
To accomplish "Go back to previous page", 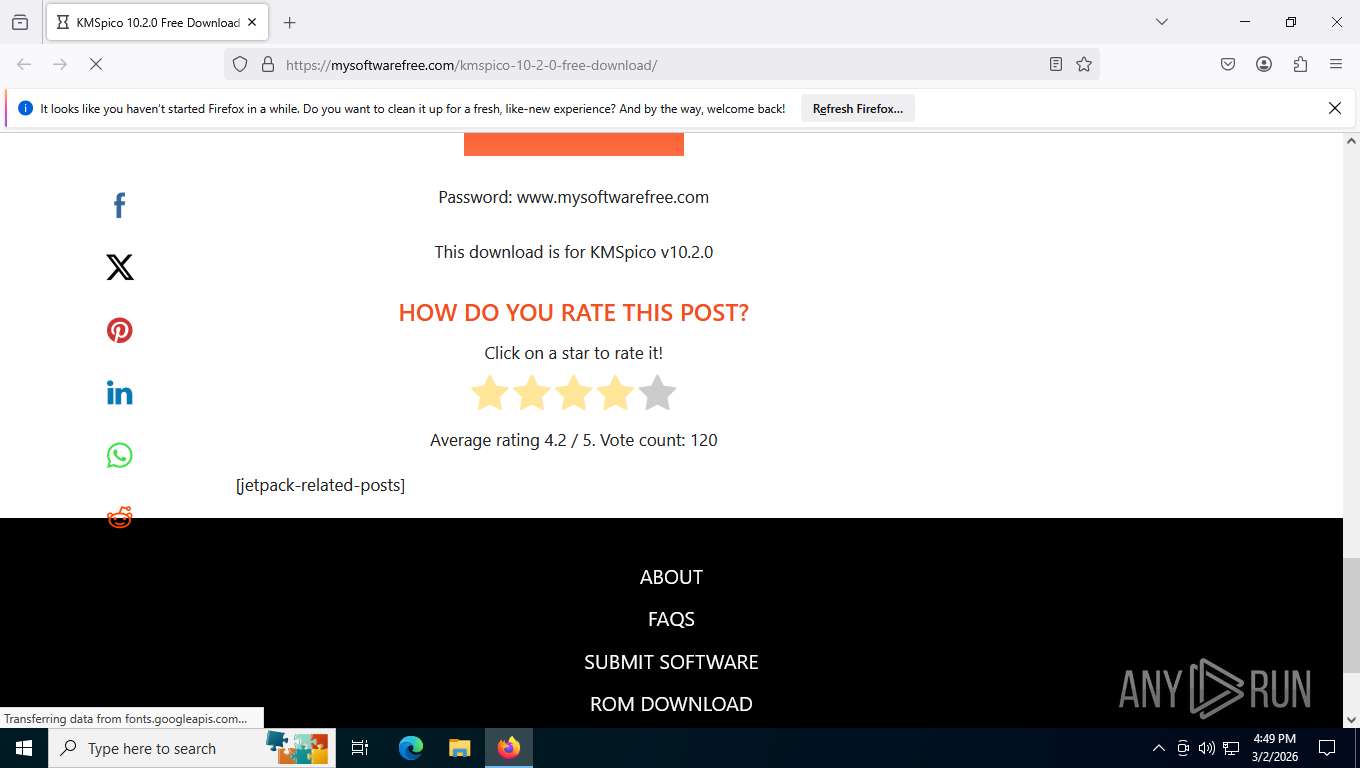I will [24, 64].
